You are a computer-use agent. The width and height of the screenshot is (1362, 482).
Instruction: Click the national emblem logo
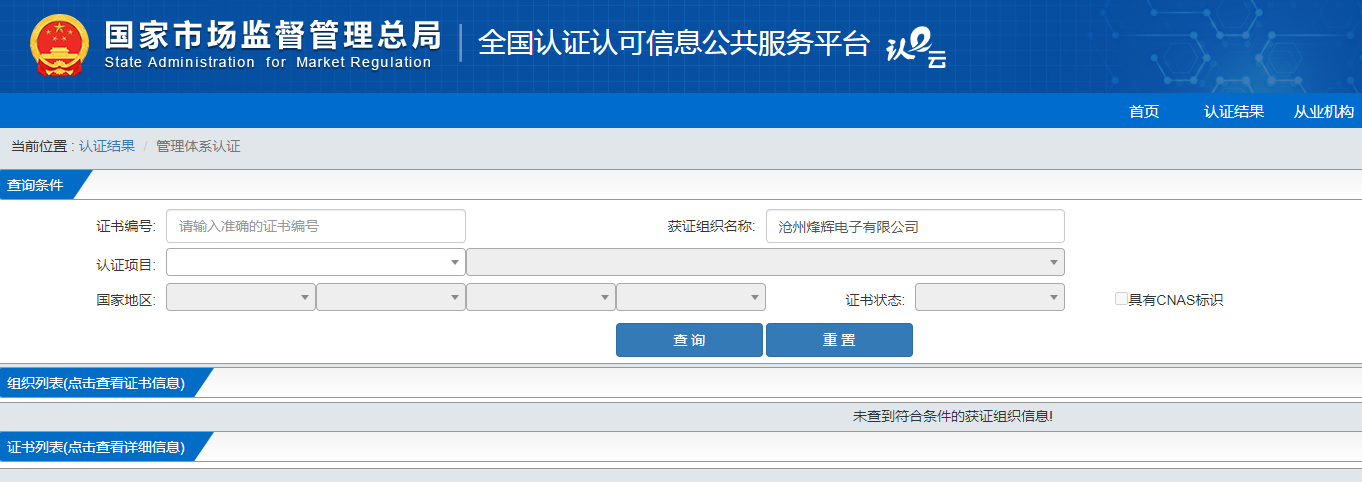(59, 46)
